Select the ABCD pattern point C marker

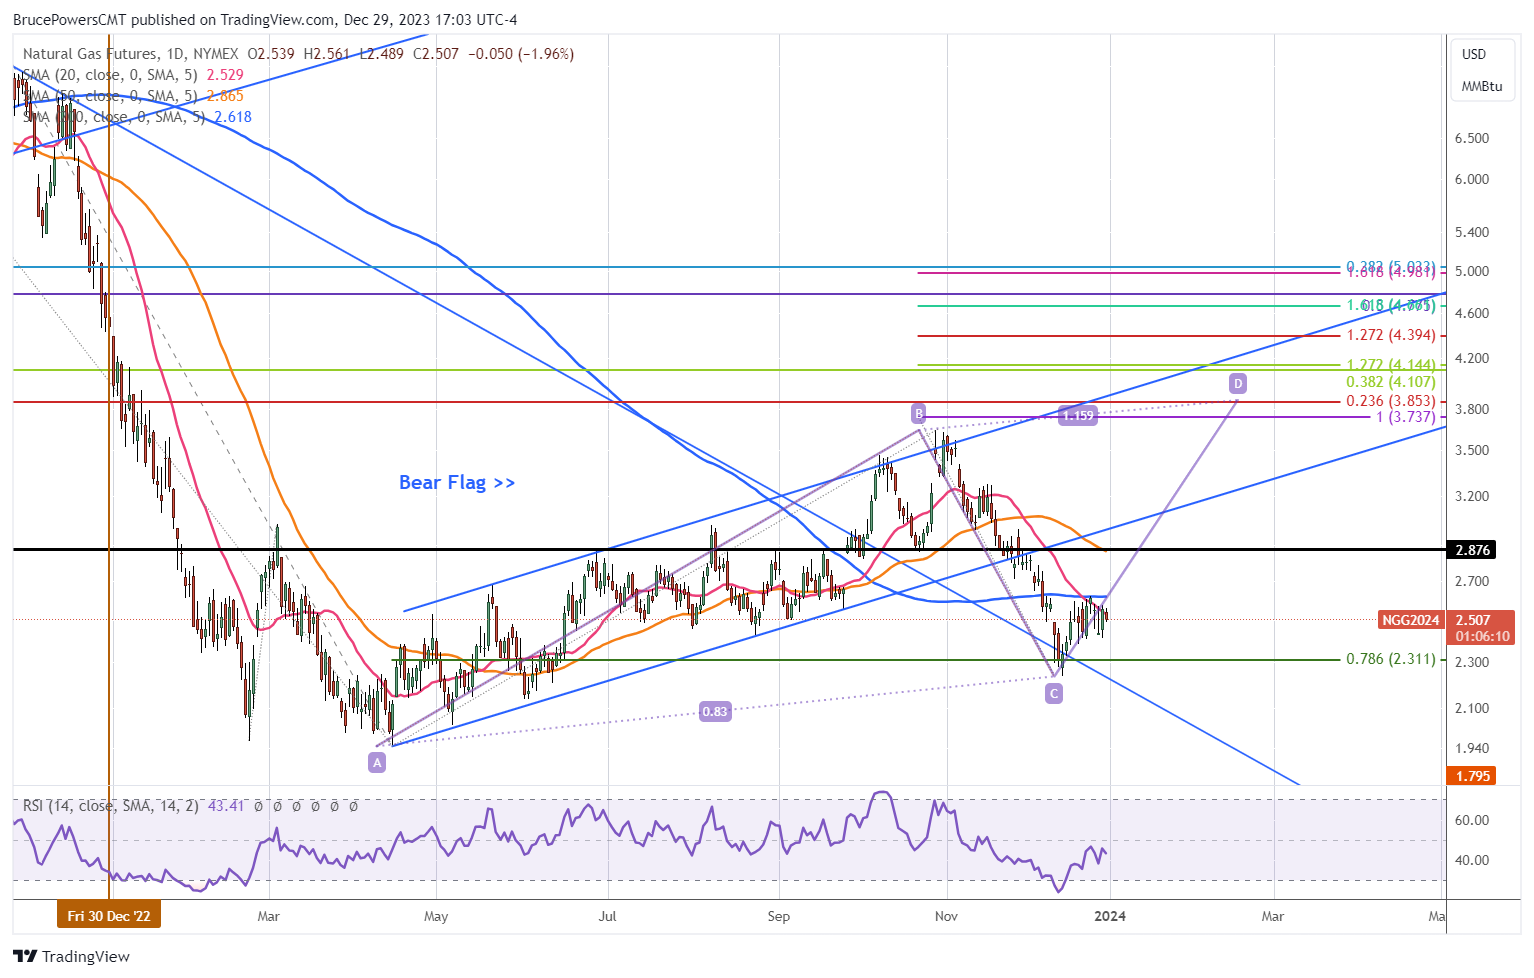(1053, 693)
